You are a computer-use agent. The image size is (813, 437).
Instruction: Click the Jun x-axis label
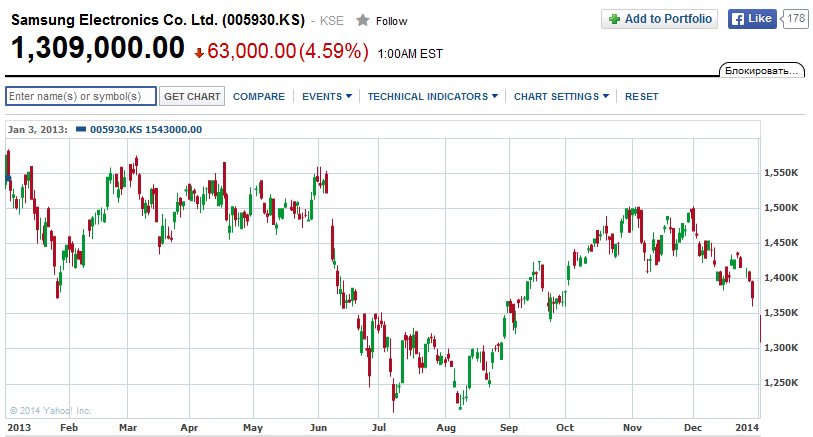click(x=318, y=428)
